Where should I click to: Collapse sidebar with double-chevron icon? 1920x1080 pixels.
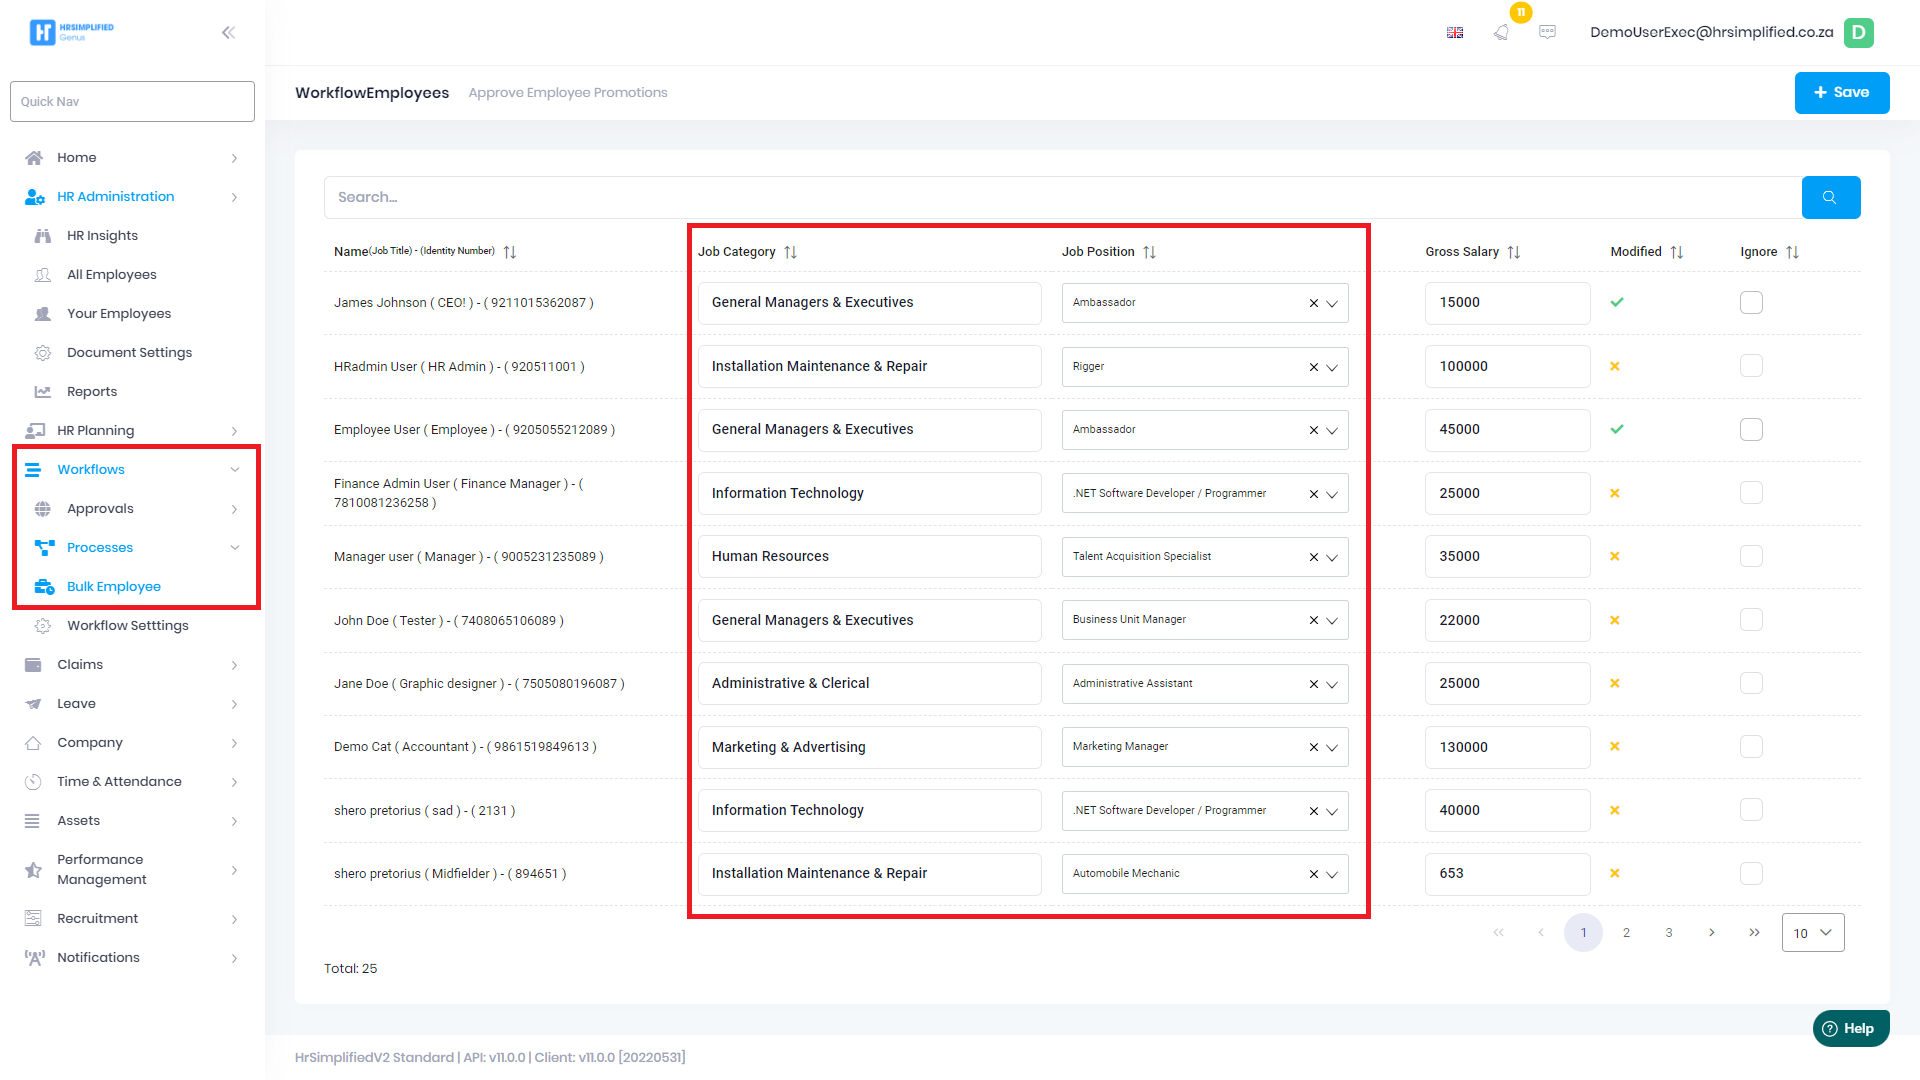228,32
